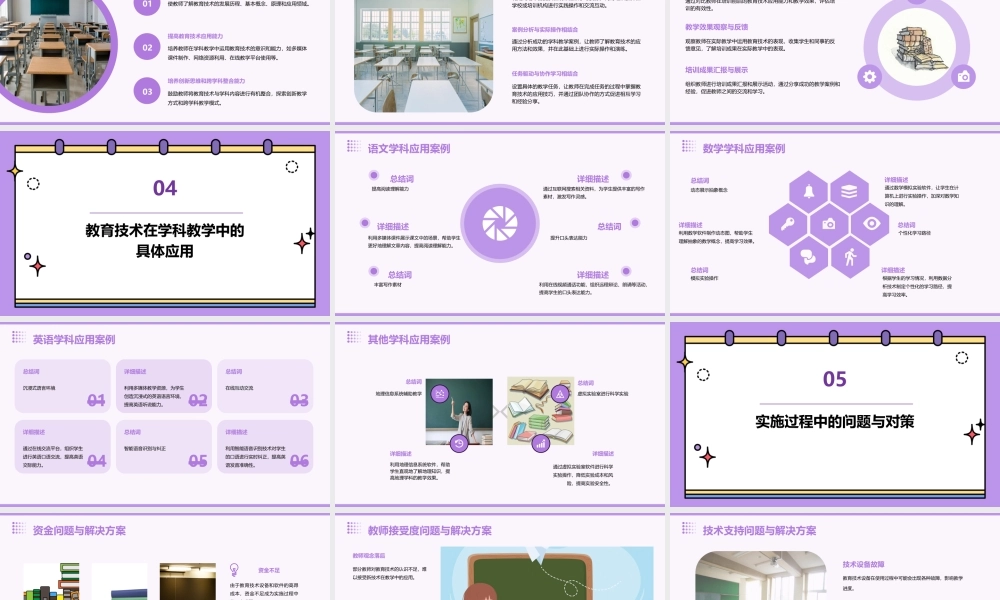Click the picture icon on the teacher photo
Image resolution: width=1000 pixels, height=600 pixels.
coord(440,393)
